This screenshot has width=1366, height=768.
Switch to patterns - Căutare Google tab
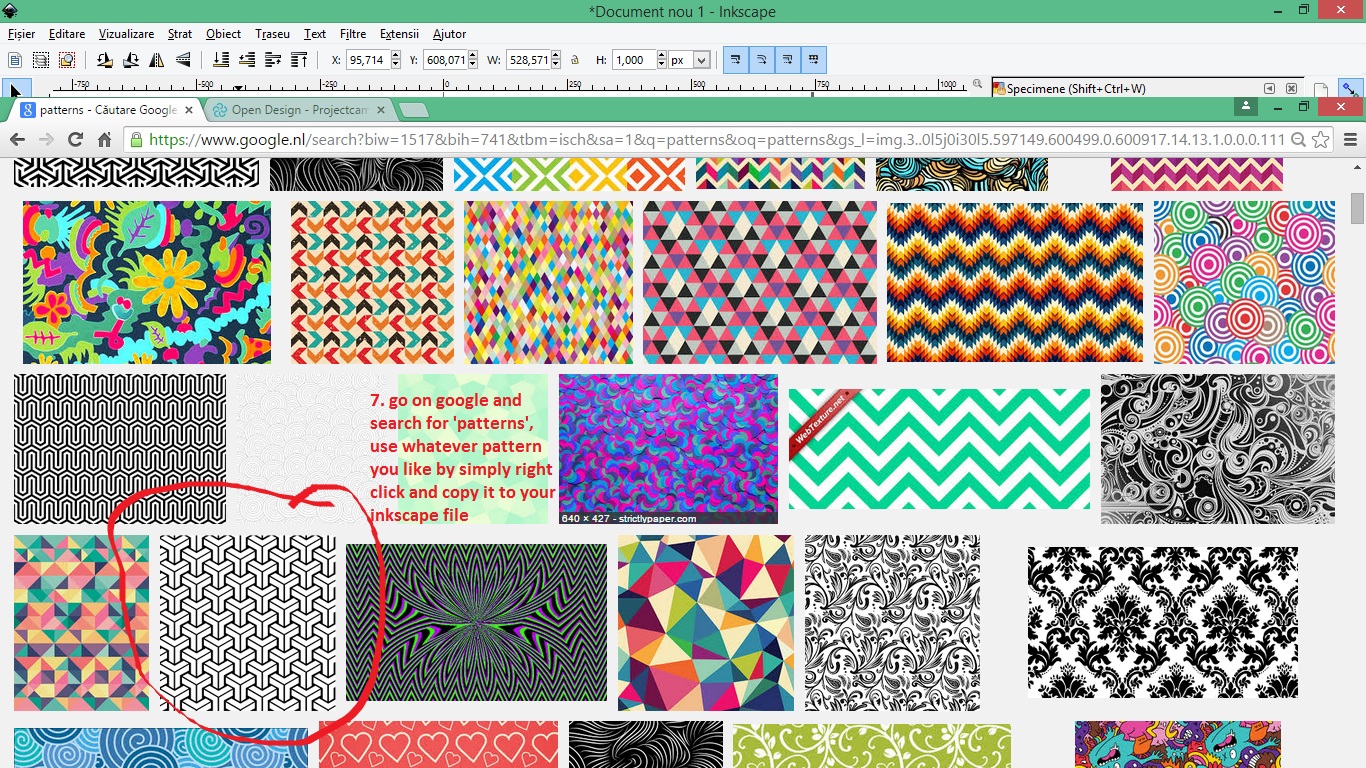tap(108, 110)
